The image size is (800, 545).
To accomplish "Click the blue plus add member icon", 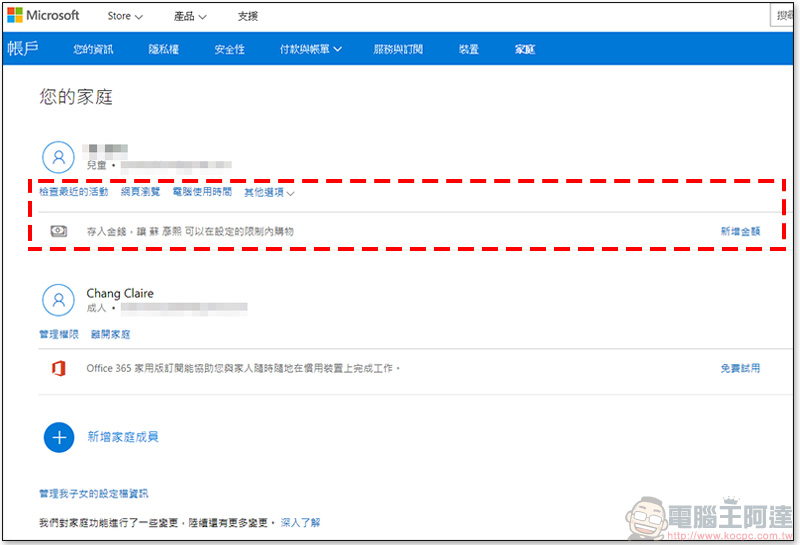I will (59, 437).
